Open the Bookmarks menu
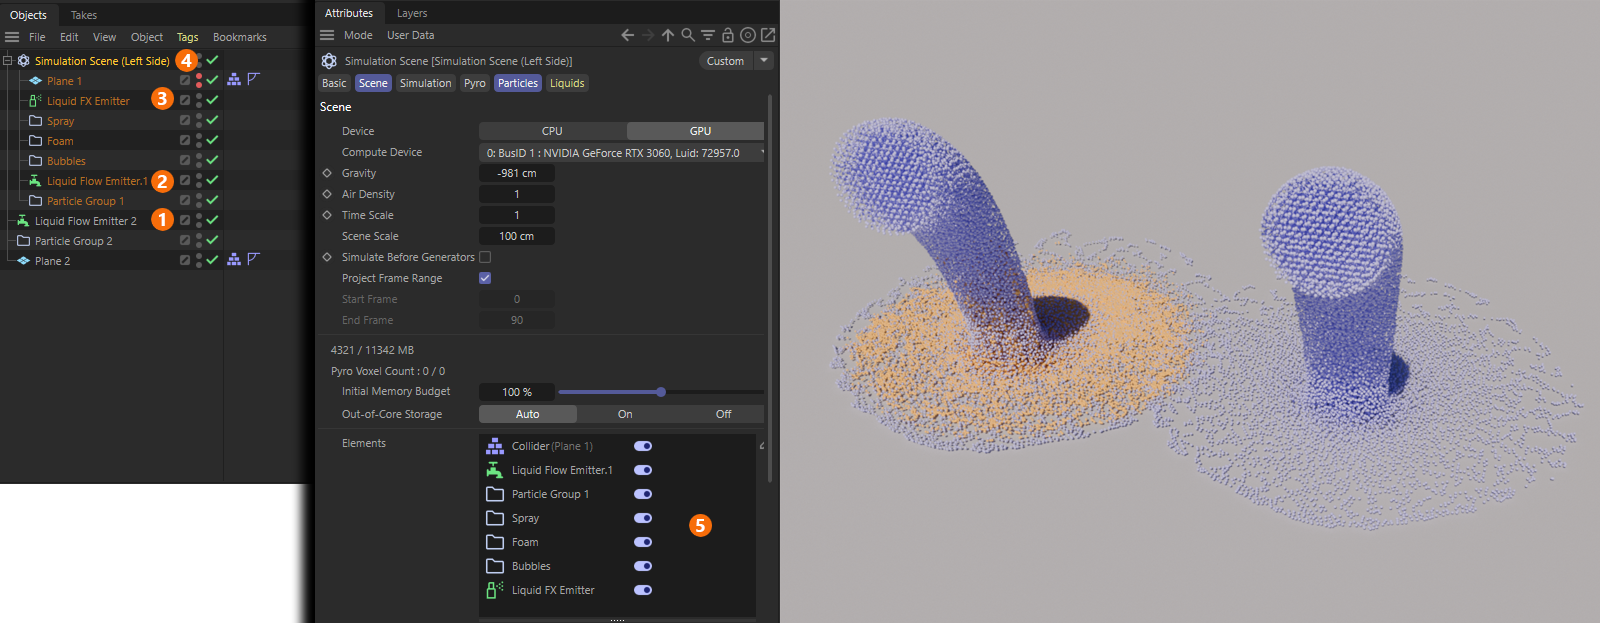The image size is (1600, 623). (240, 37)
